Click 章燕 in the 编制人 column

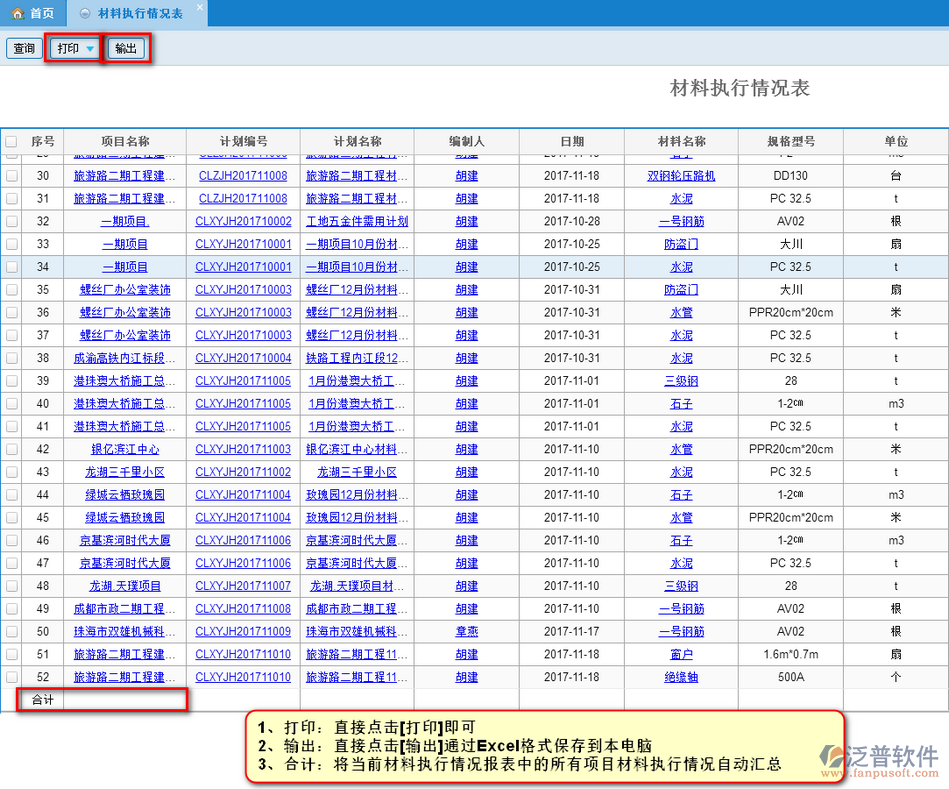click(x=466, y=632)
